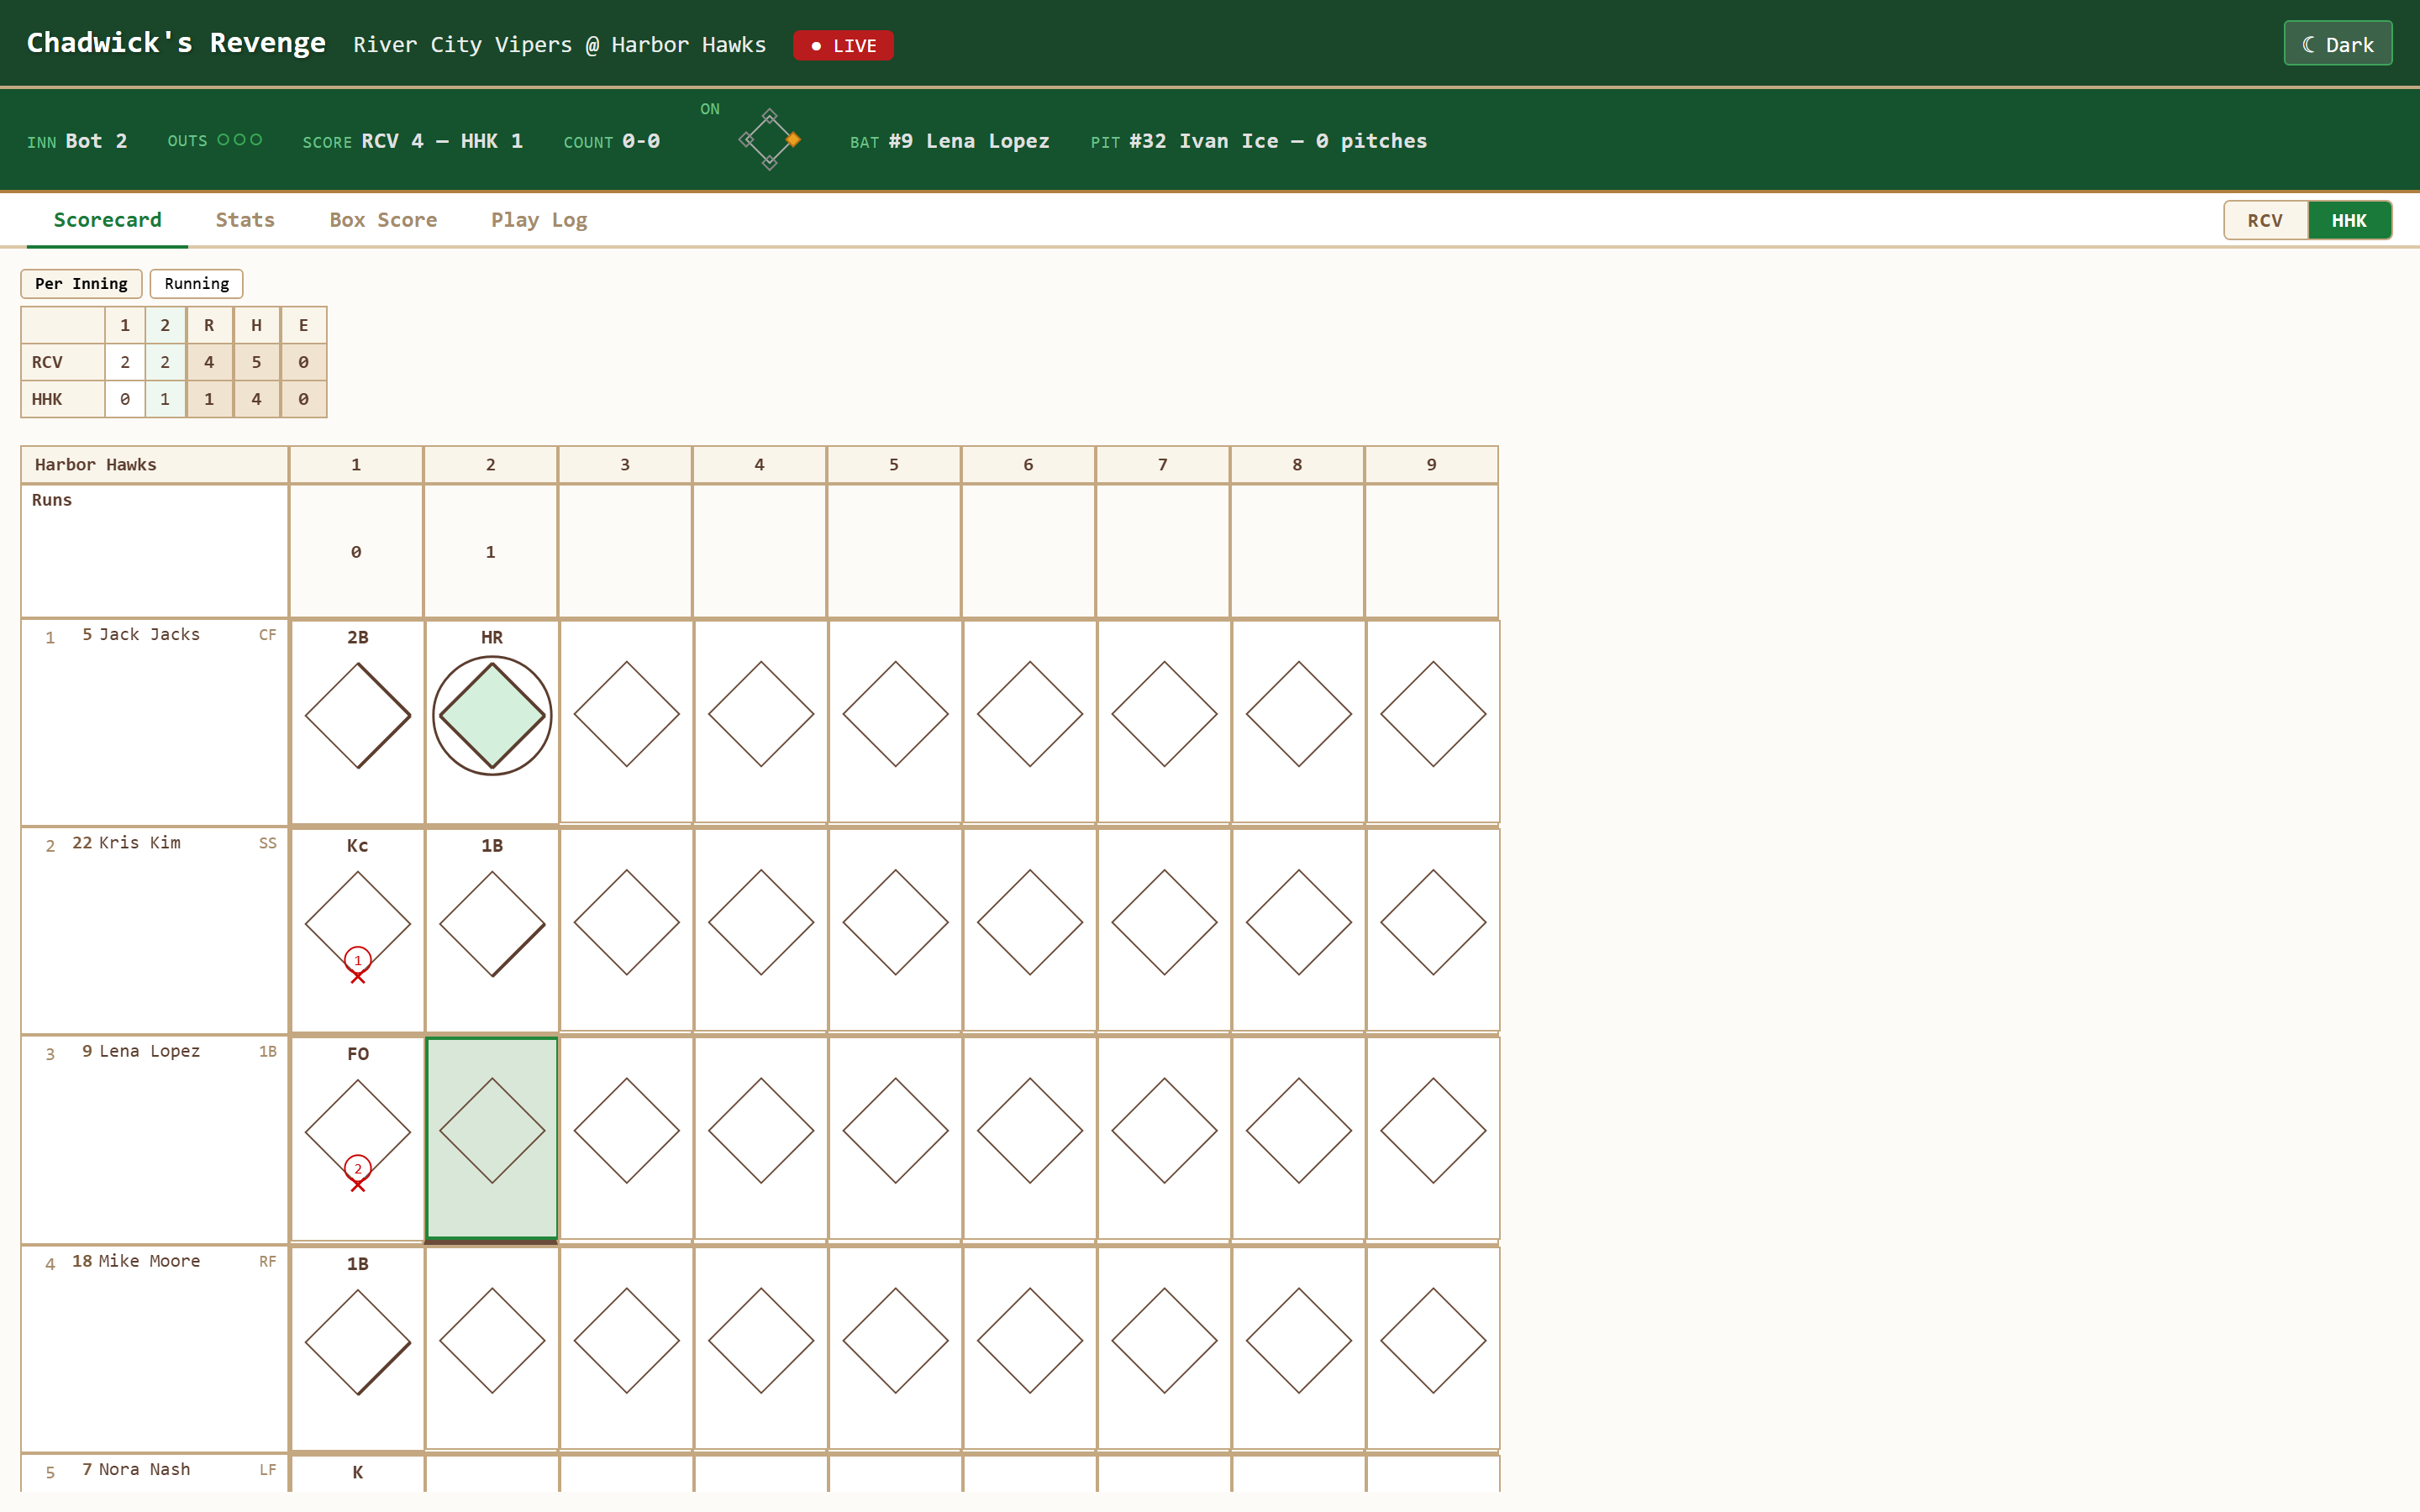Click Kris Kim inning 8 empty diamond
The height and width of the screenshot is (1512, 2420).
[1299, 923]
